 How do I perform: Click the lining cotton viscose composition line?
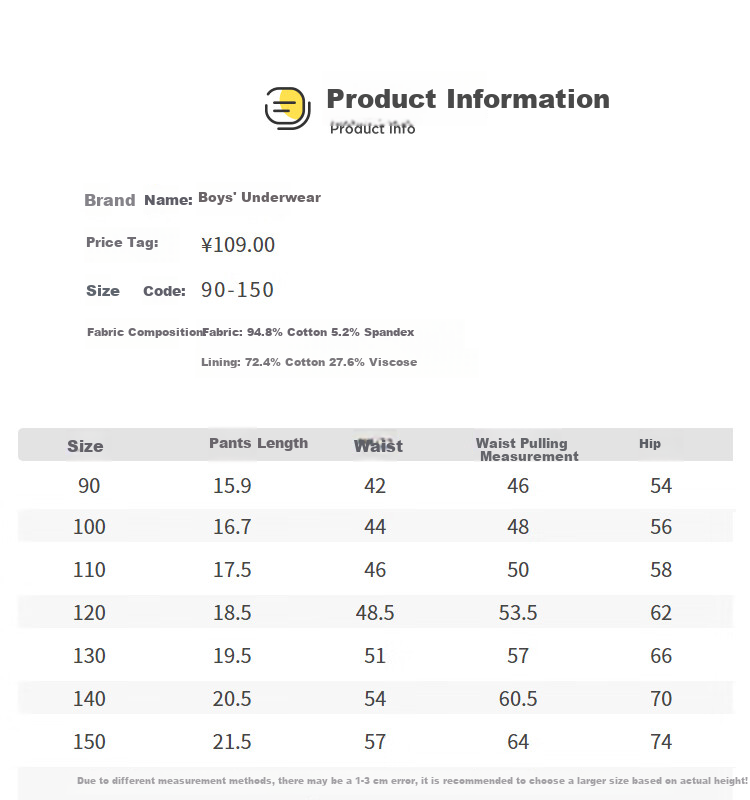[309, 362]
